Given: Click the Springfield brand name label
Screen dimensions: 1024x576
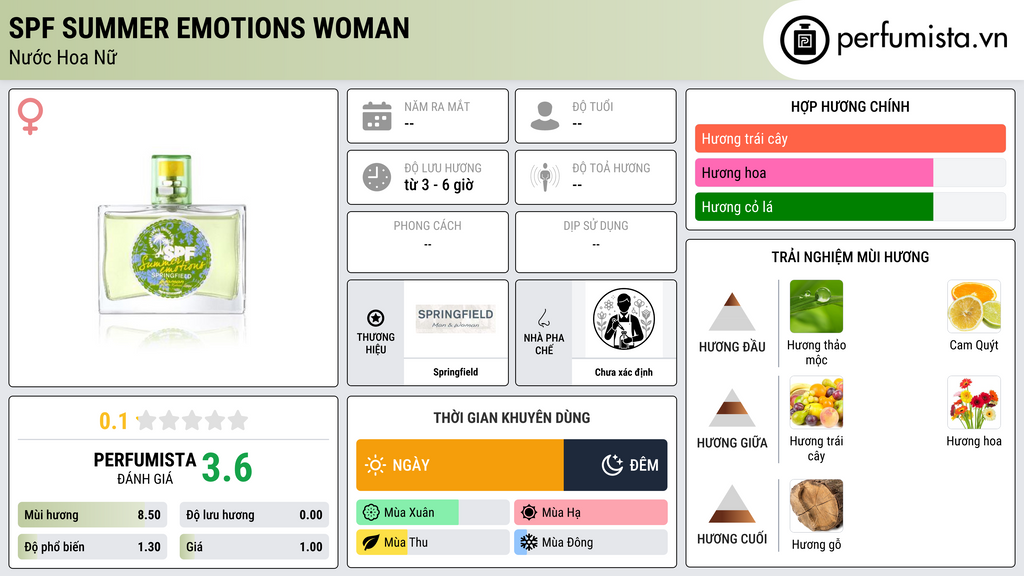Looking at the screenshot, I should click(456, 372).
